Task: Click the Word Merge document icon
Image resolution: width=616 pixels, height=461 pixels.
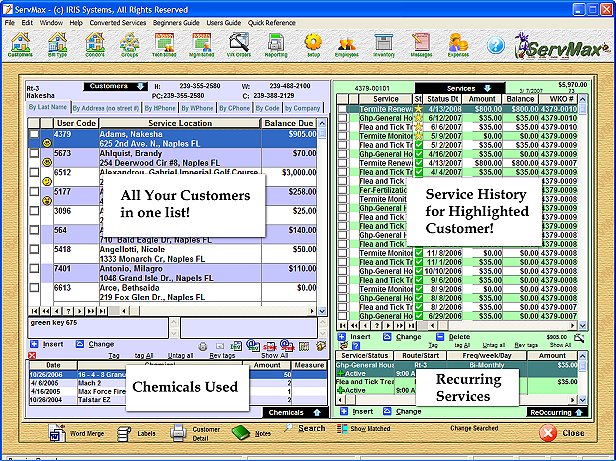Action: click(57, 433)
